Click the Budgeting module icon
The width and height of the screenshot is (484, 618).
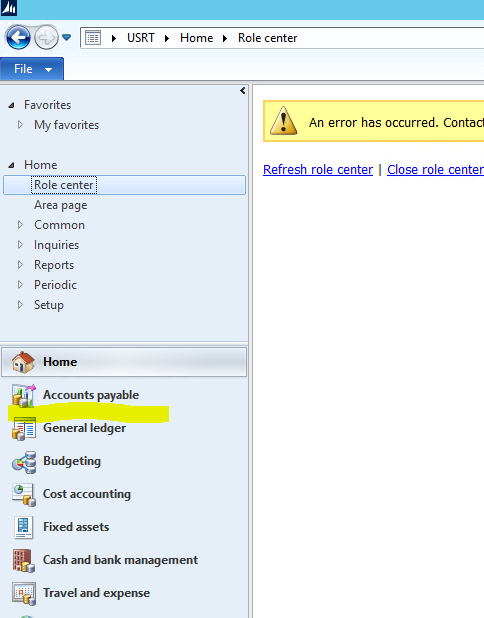tap(24, 462)
